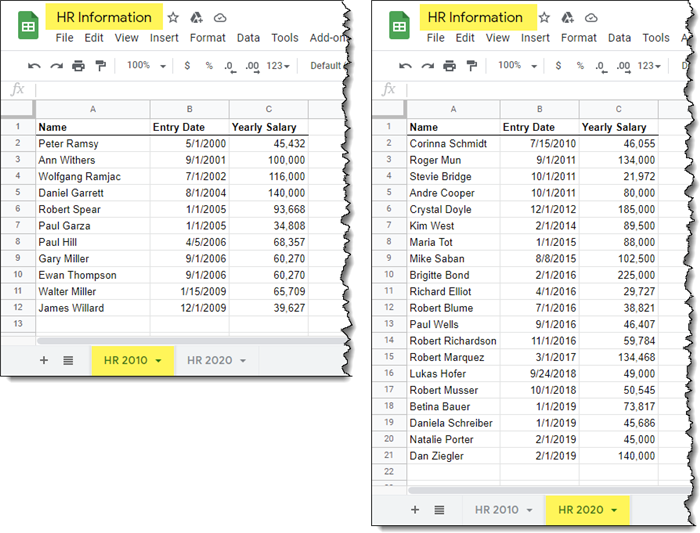Image resolution: width=700 pixels, height=533 pixels.
Task: Open the 100% zoom dropdown in left window
Action: [144, 66]
